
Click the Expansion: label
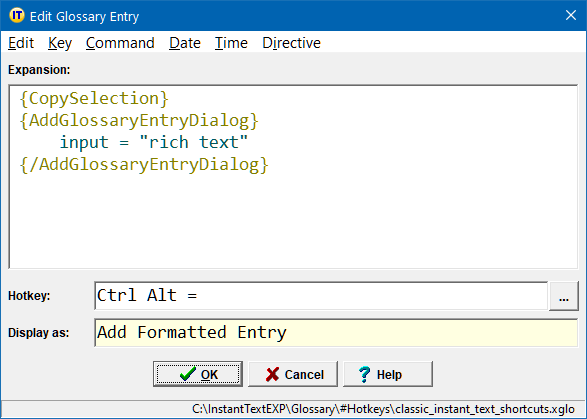(39, 70)
